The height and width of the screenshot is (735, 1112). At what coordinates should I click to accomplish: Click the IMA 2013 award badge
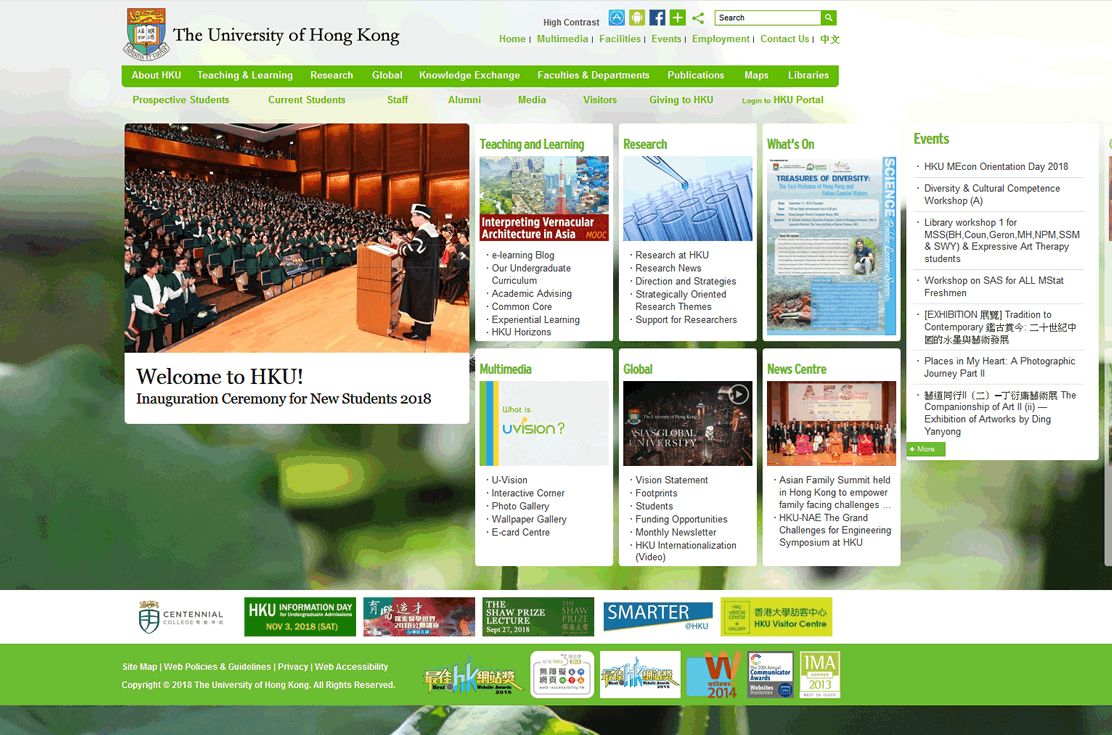click(820, 675)
